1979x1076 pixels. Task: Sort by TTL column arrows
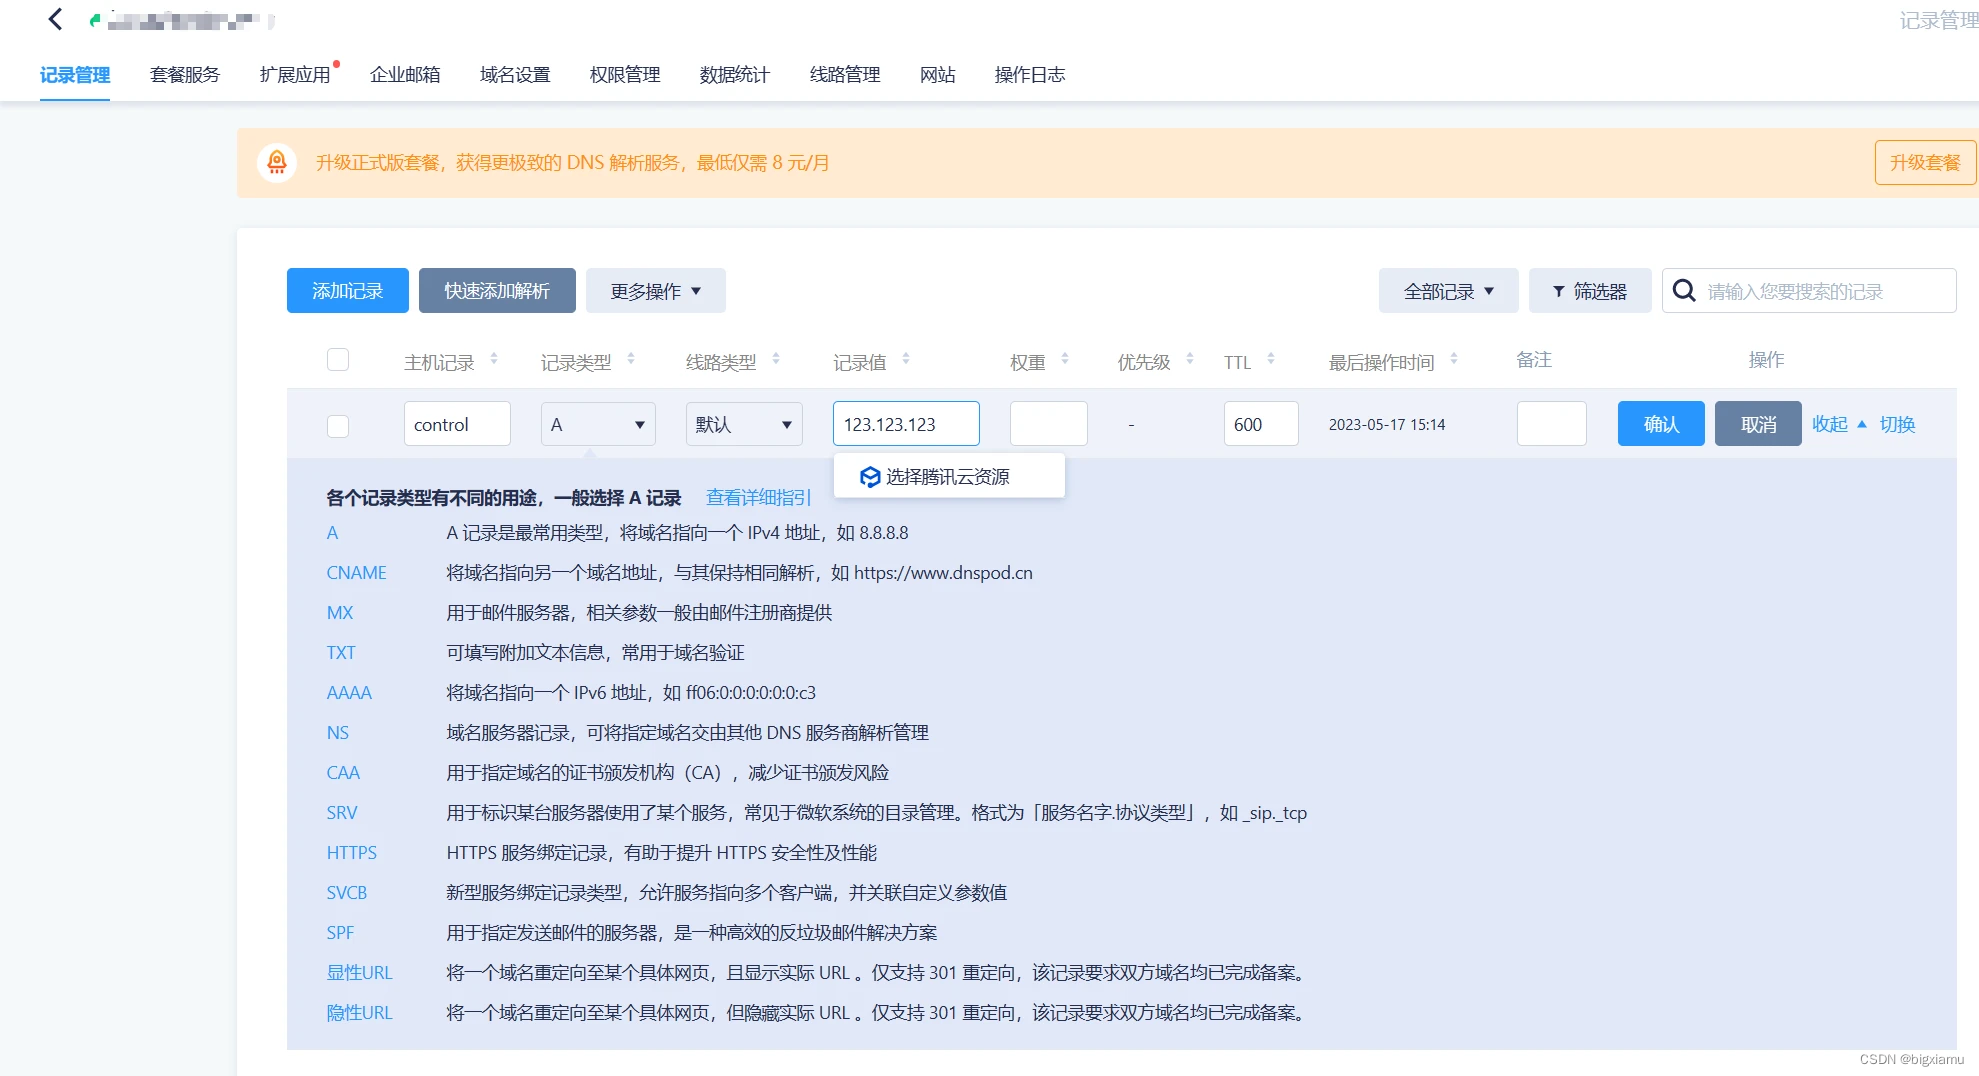[x=1271, y=359]
